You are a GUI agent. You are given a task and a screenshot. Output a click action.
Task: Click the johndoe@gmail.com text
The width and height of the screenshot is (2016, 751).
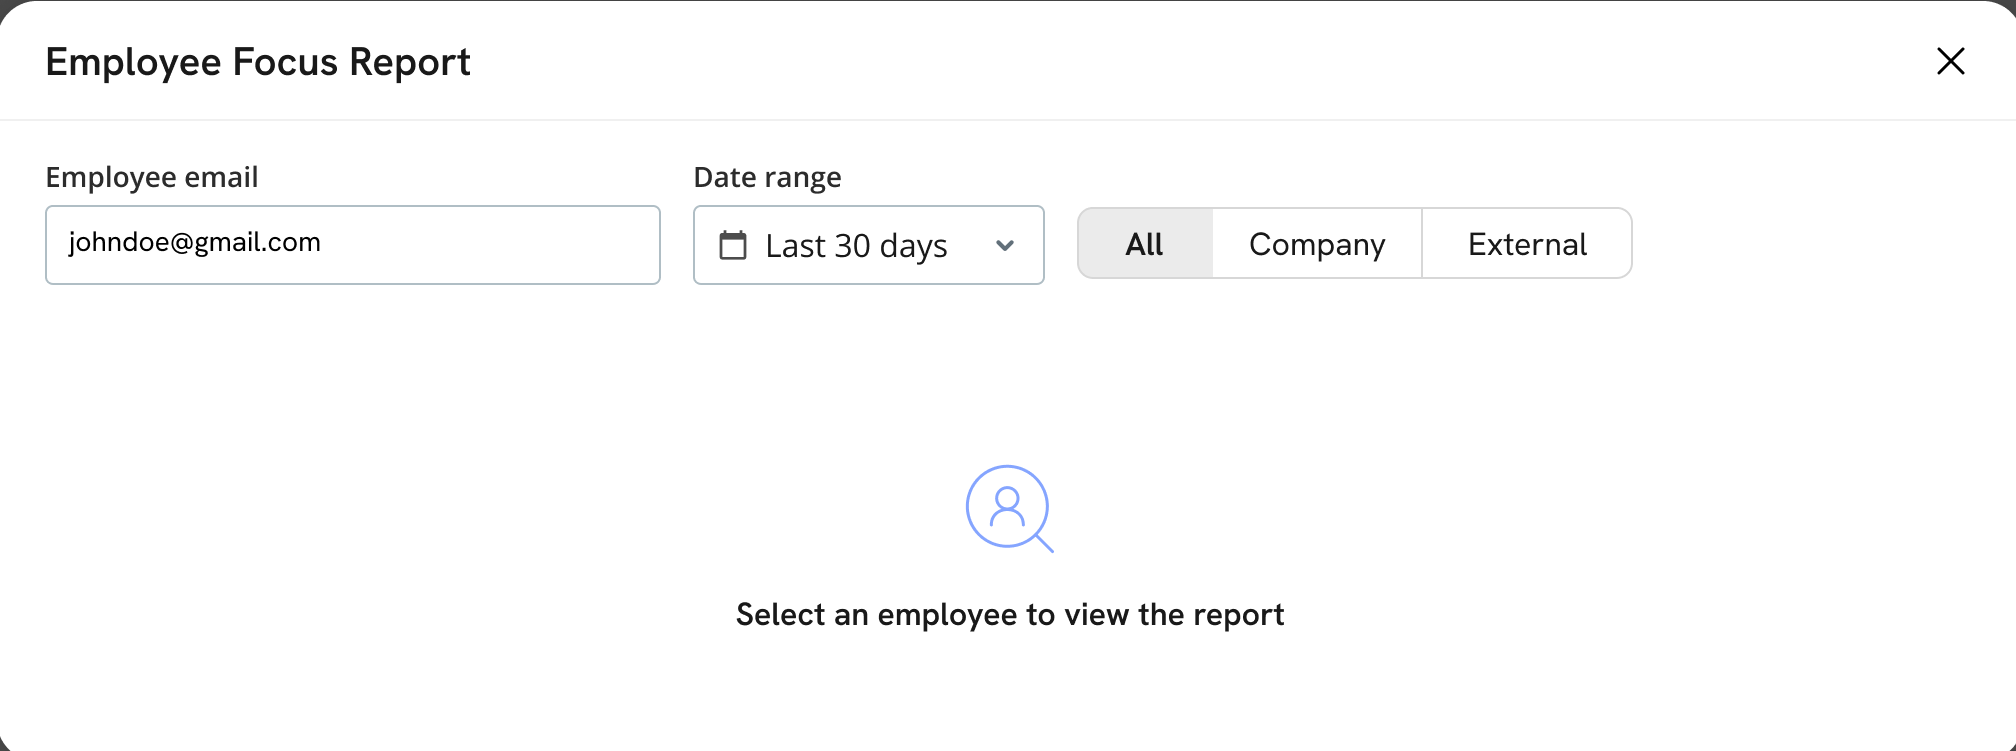point(194,243)
